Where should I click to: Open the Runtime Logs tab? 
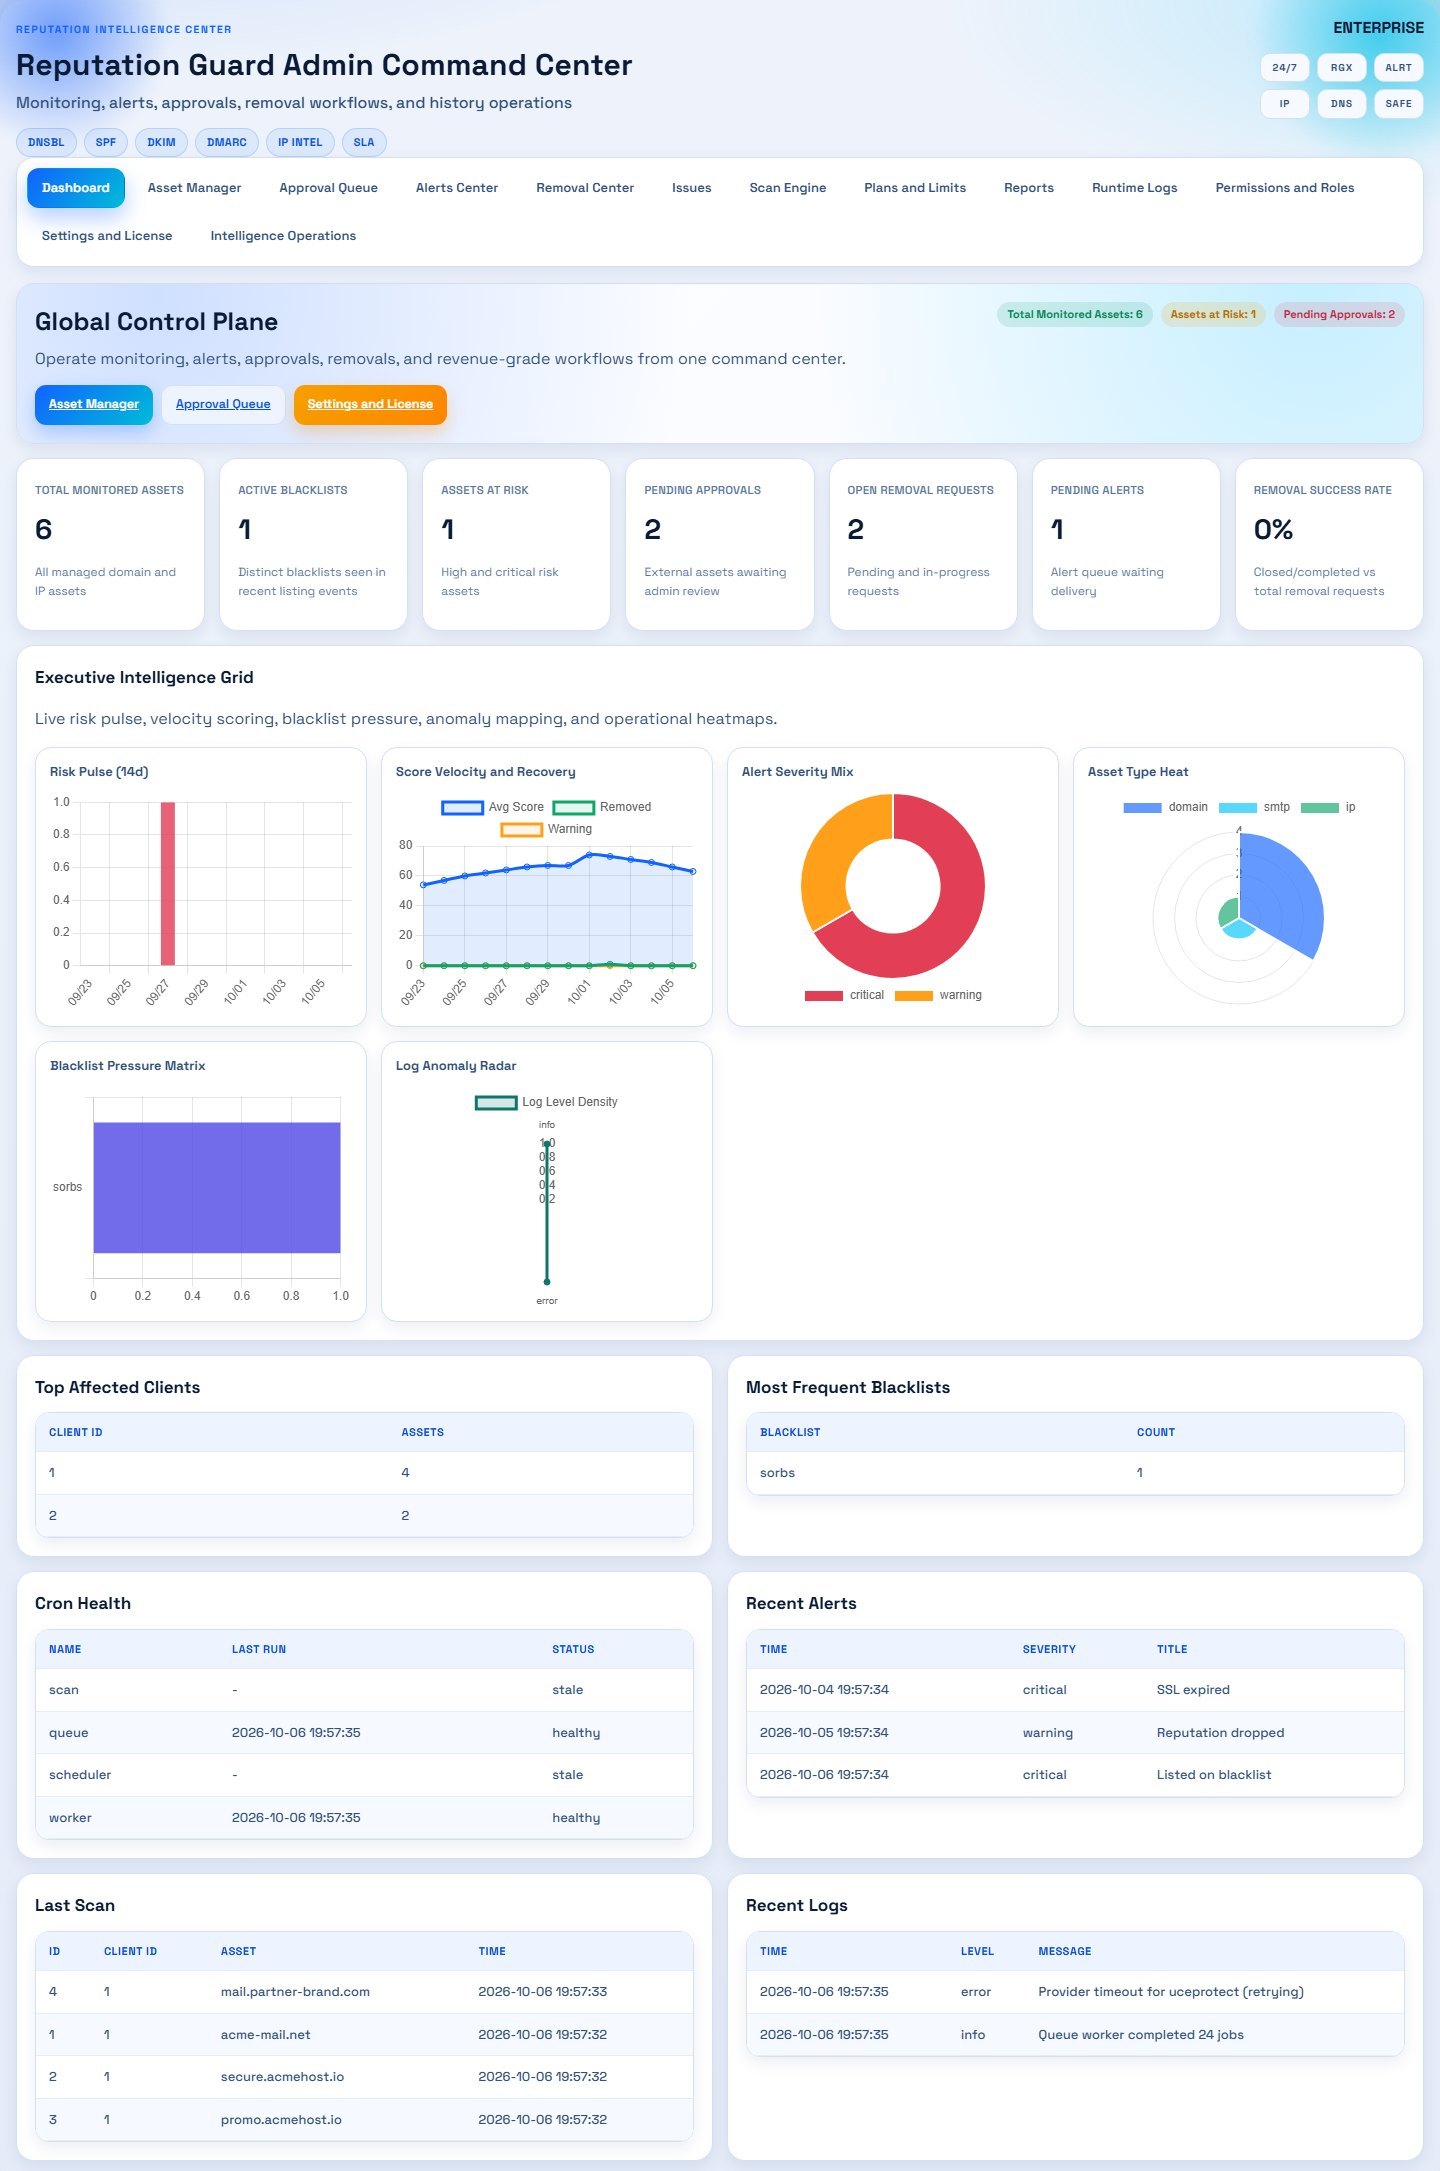point(1134,188)
